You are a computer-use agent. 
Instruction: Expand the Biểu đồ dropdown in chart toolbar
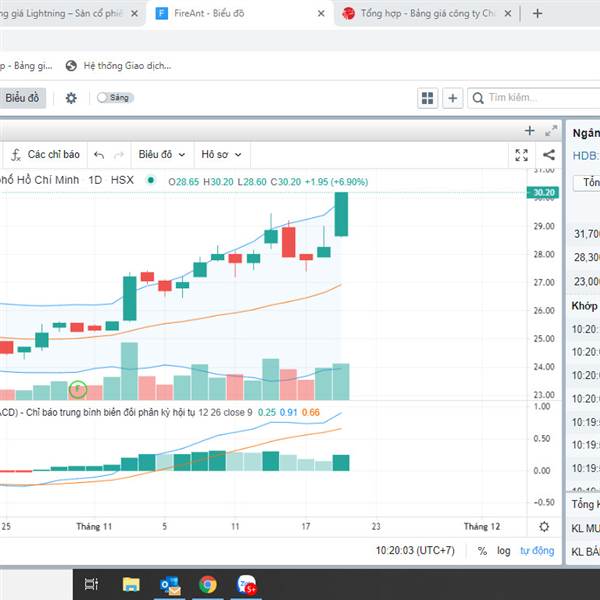tap(162, 155)
